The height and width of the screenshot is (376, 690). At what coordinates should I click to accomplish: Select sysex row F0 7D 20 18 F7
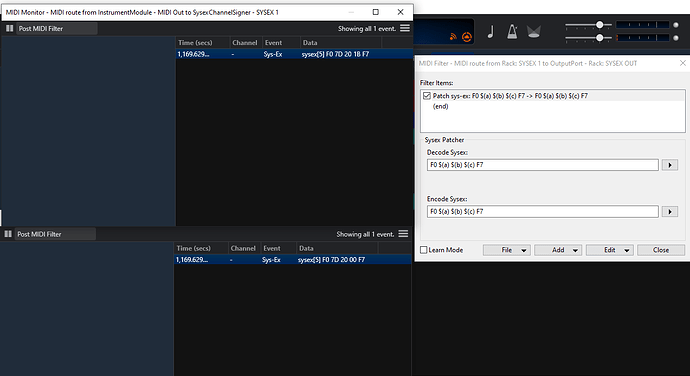tap(294, 54)
